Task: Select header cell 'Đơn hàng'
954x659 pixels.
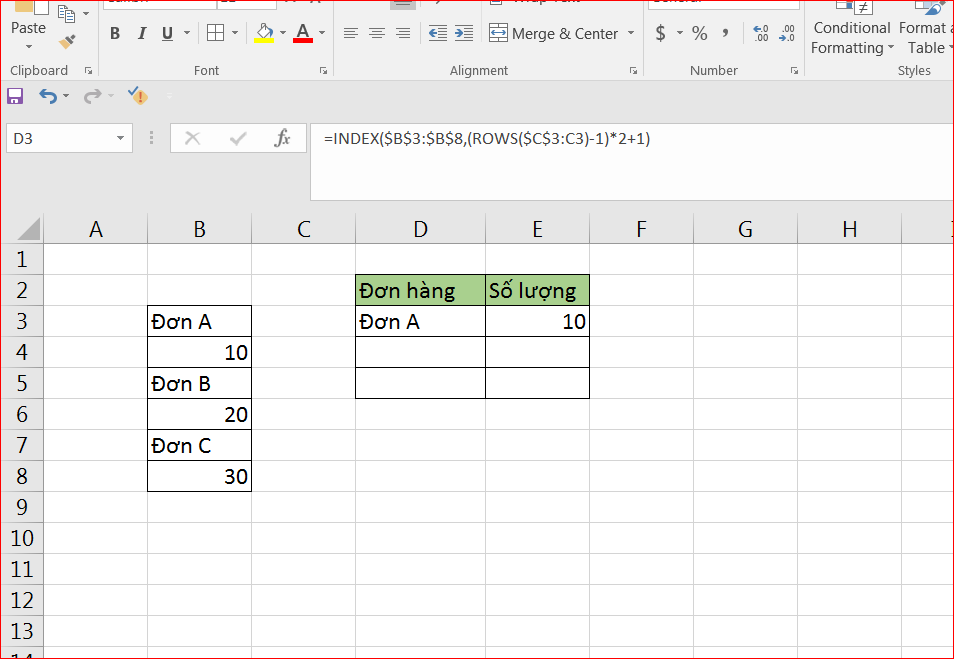Action: 420,290
